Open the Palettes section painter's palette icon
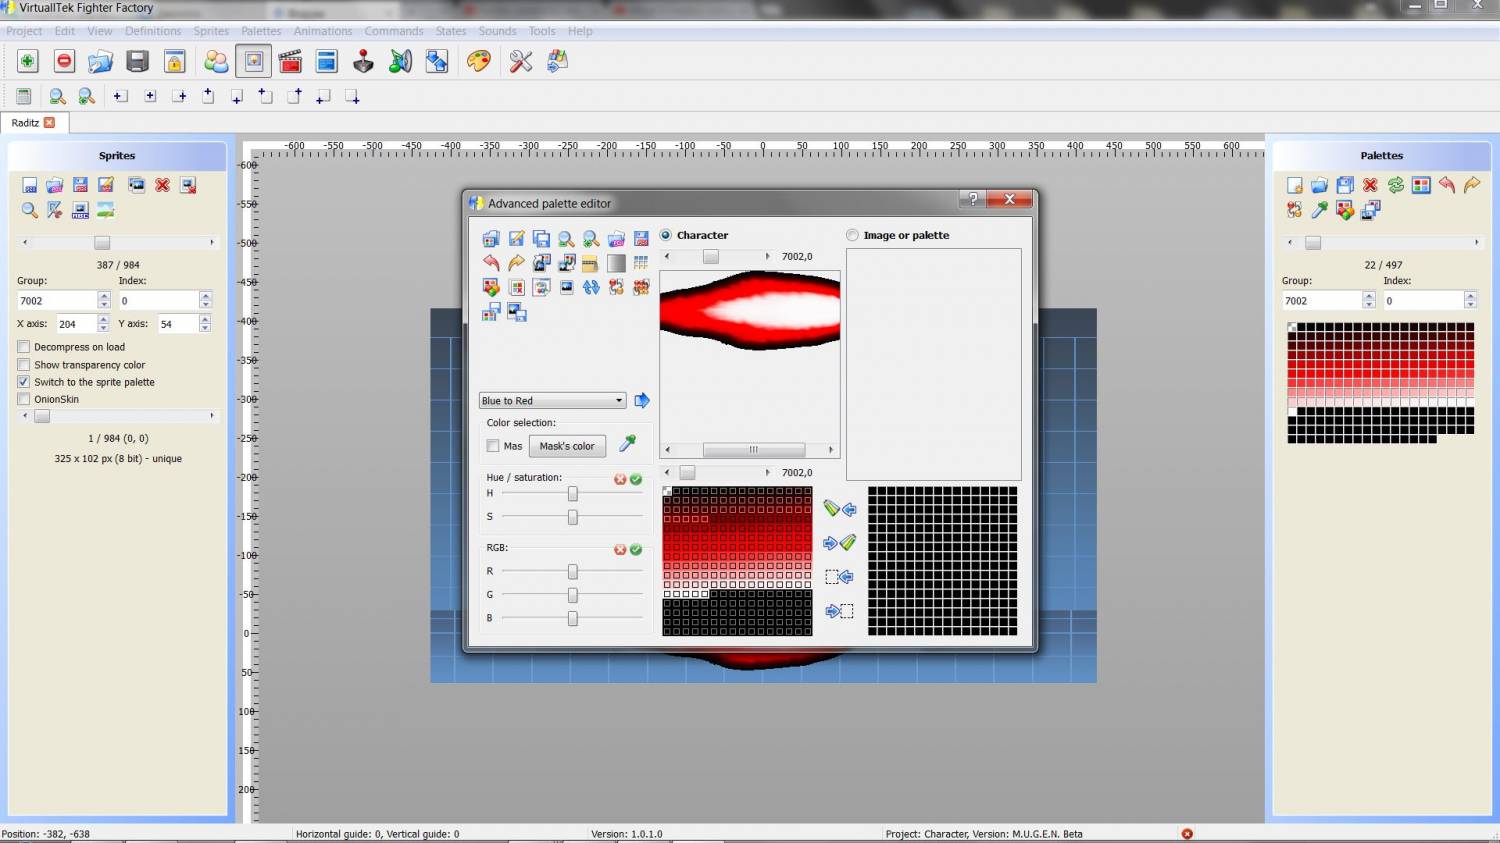This screenshot has height=843, width=1500. tap(479, 62)
